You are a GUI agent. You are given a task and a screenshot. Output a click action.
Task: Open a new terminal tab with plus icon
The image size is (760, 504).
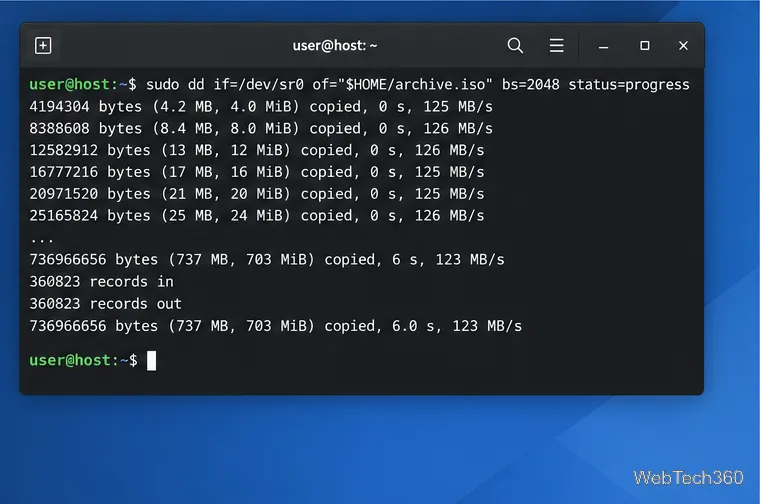(43, 46)
